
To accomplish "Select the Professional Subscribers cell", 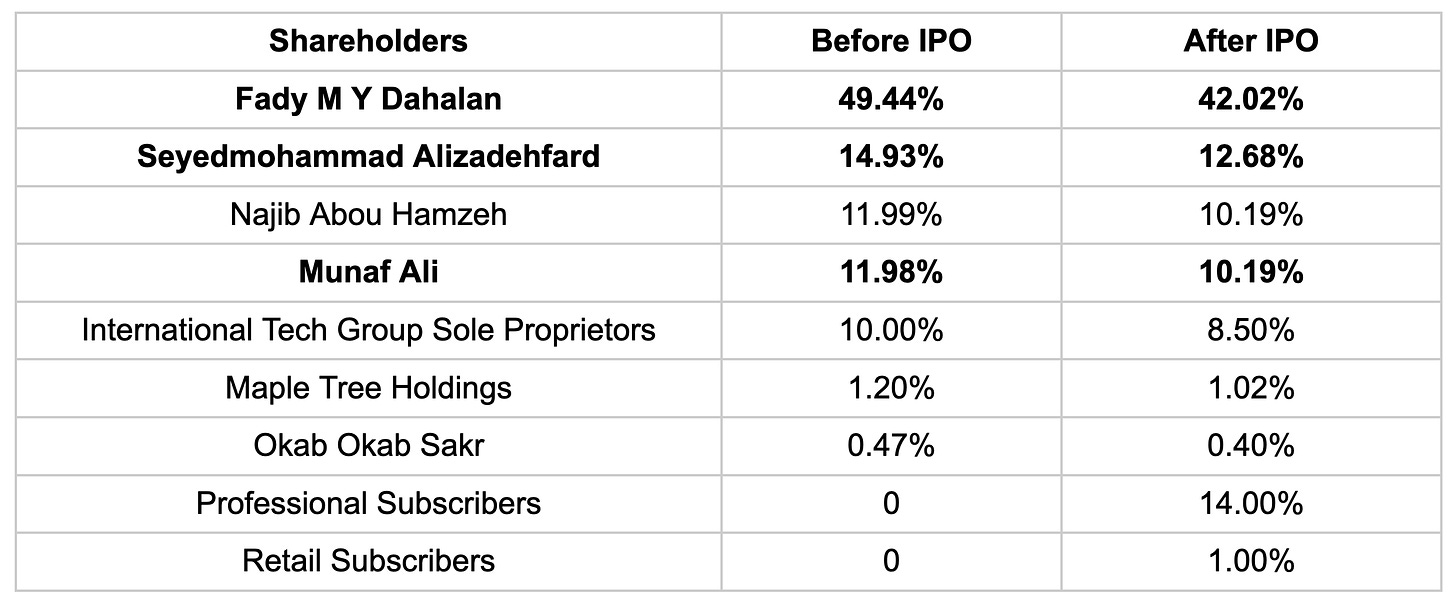I will (368, 502).
